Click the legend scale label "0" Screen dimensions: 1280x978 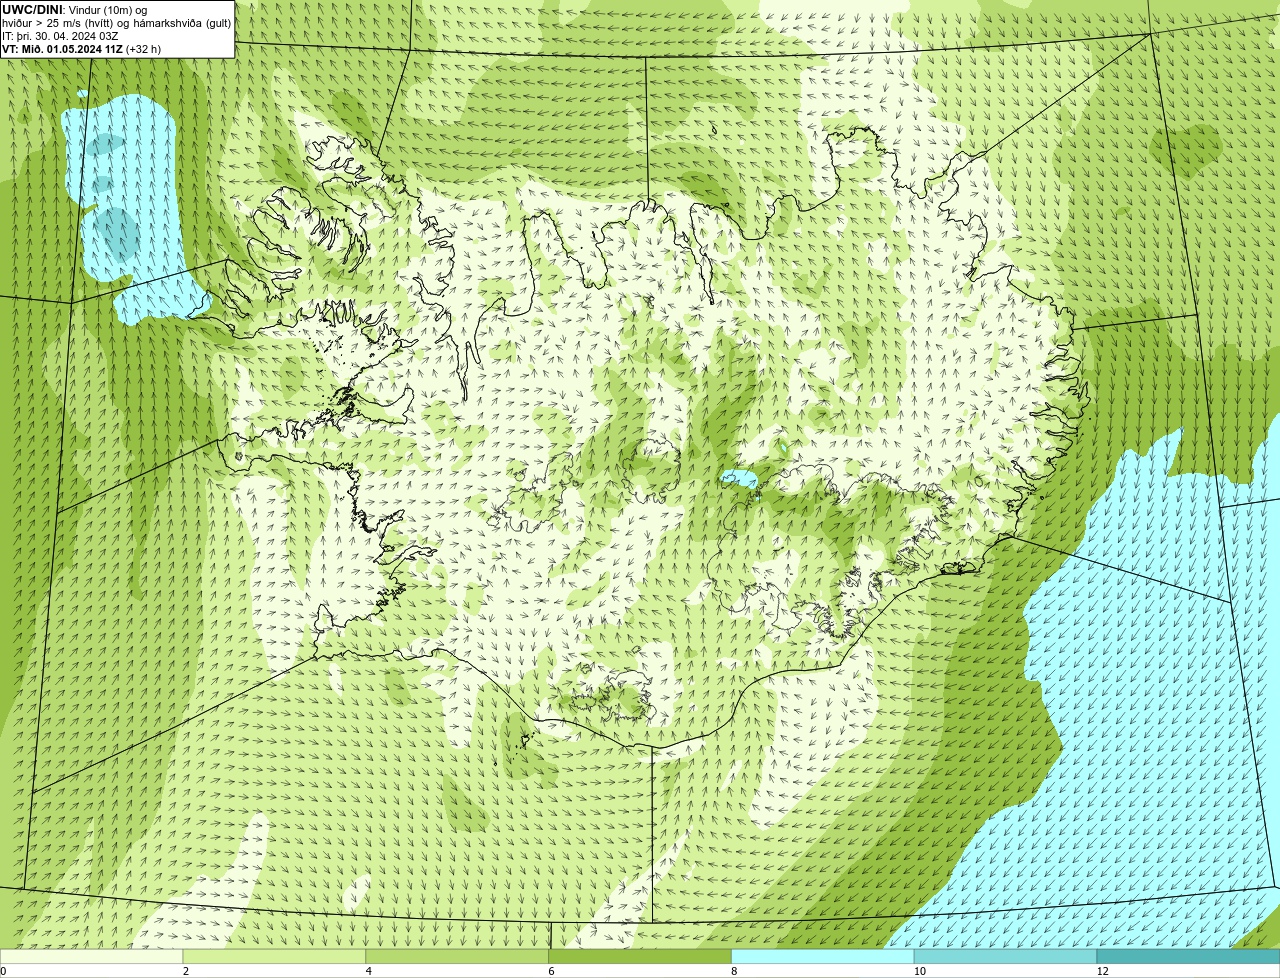pyautogui.click(x=3, y=971)
